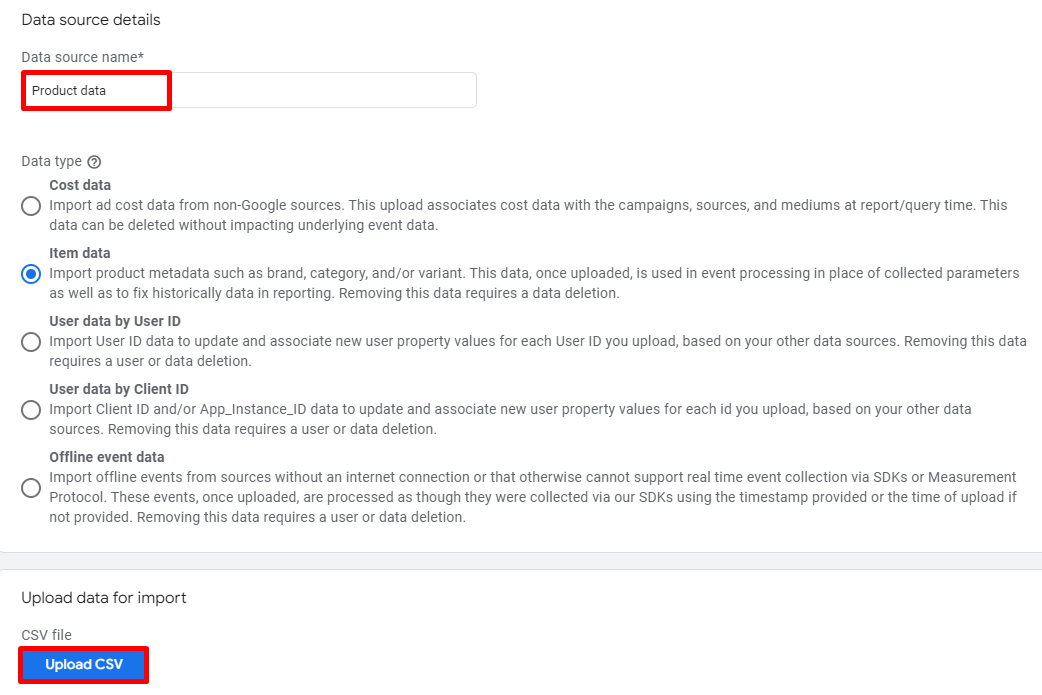This screenshot has width=1042, height=695.
Task: Click the Data source details heading
Action: coord(90,19)
